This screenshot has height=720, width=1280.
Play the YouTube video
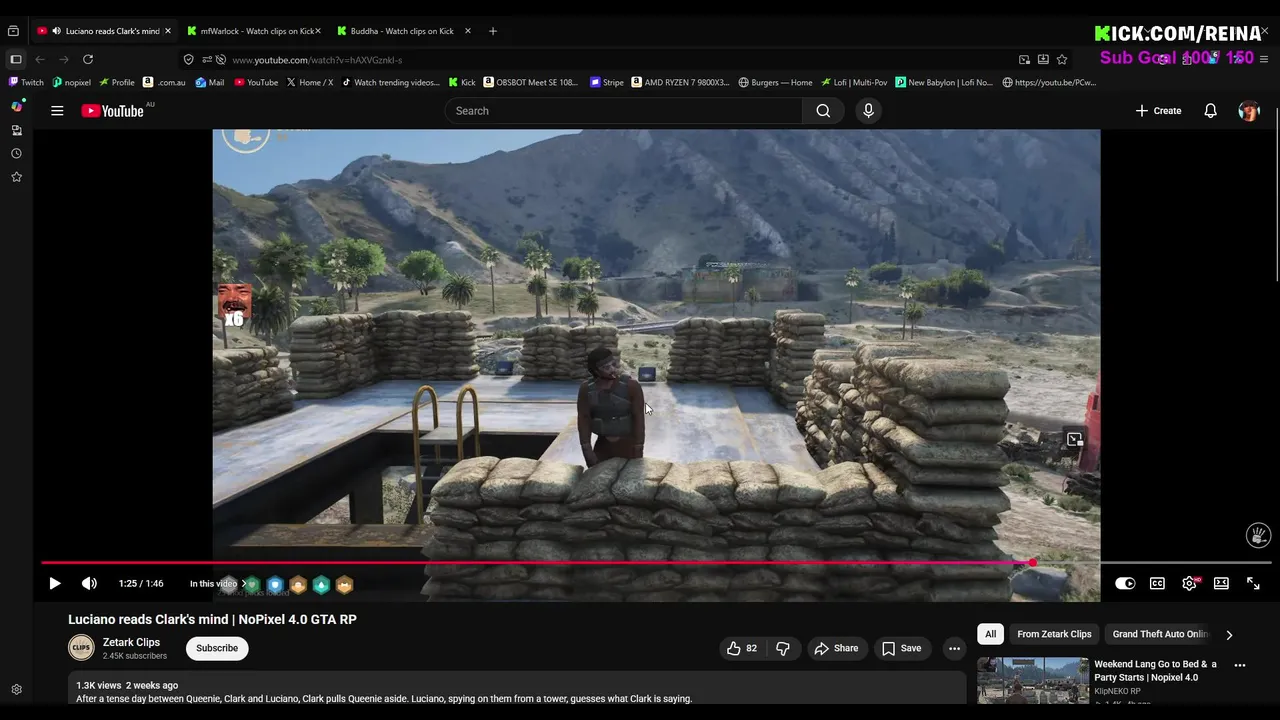click(55, 583)
